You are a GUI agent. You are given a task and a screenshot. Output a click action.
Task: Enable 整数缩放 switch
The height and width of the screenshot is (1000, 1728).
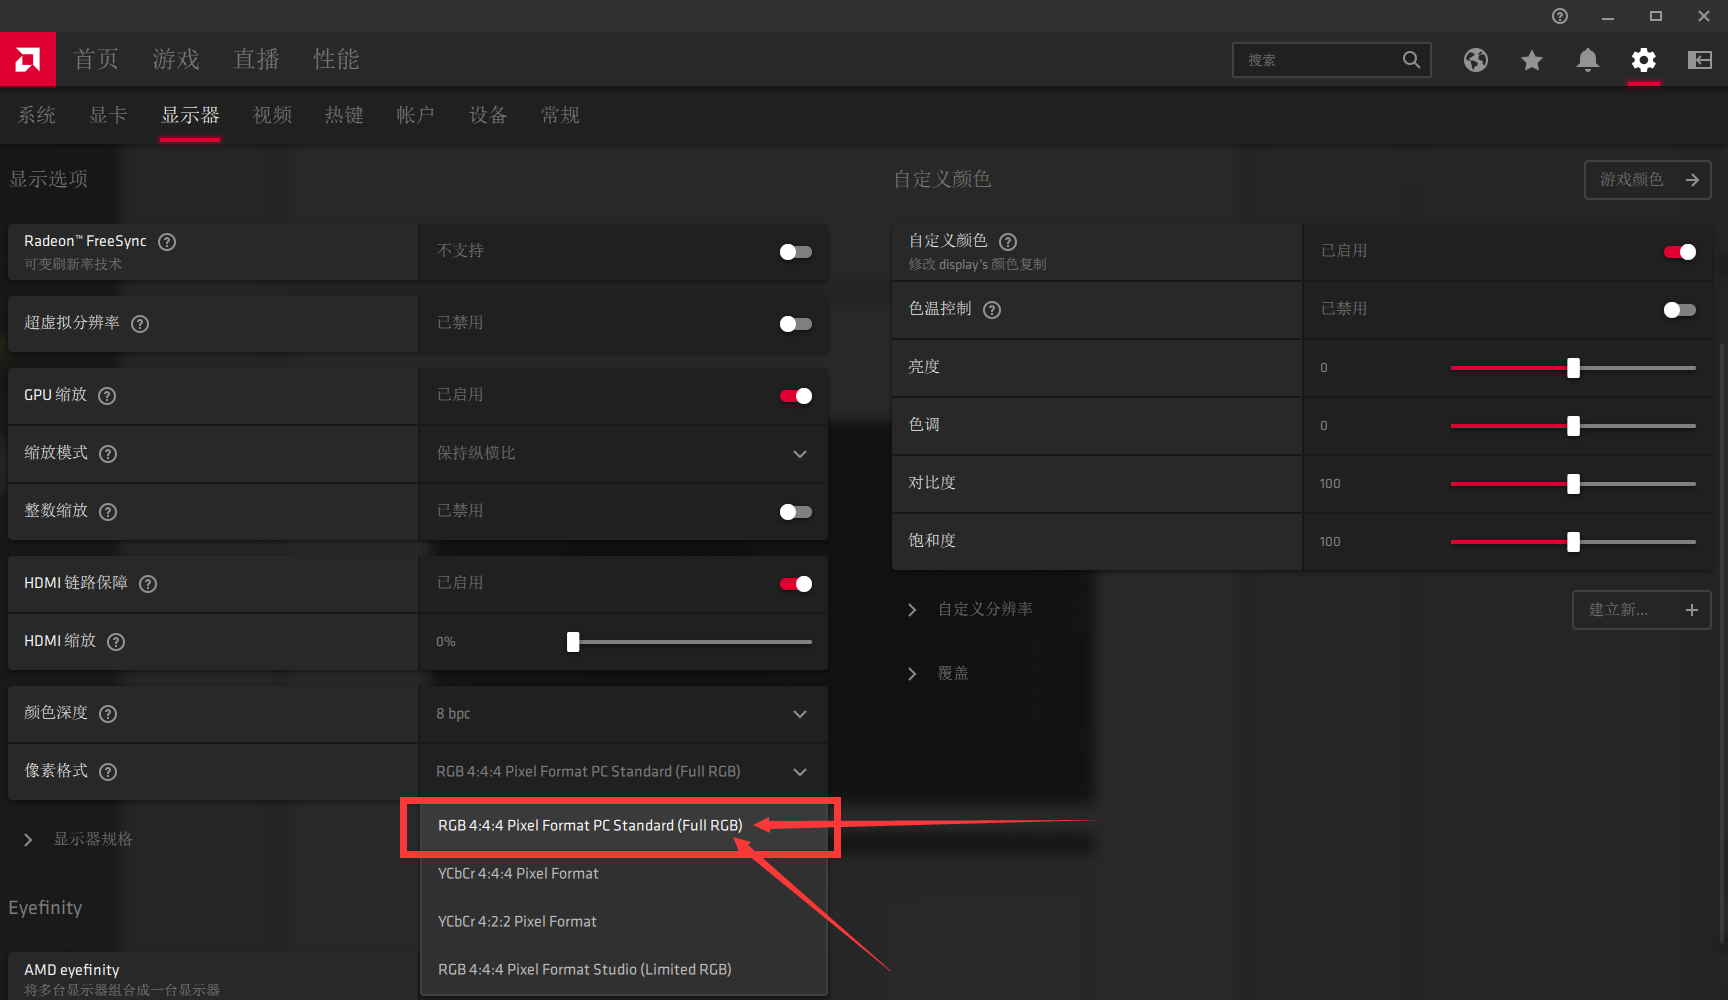coord(796,512)
